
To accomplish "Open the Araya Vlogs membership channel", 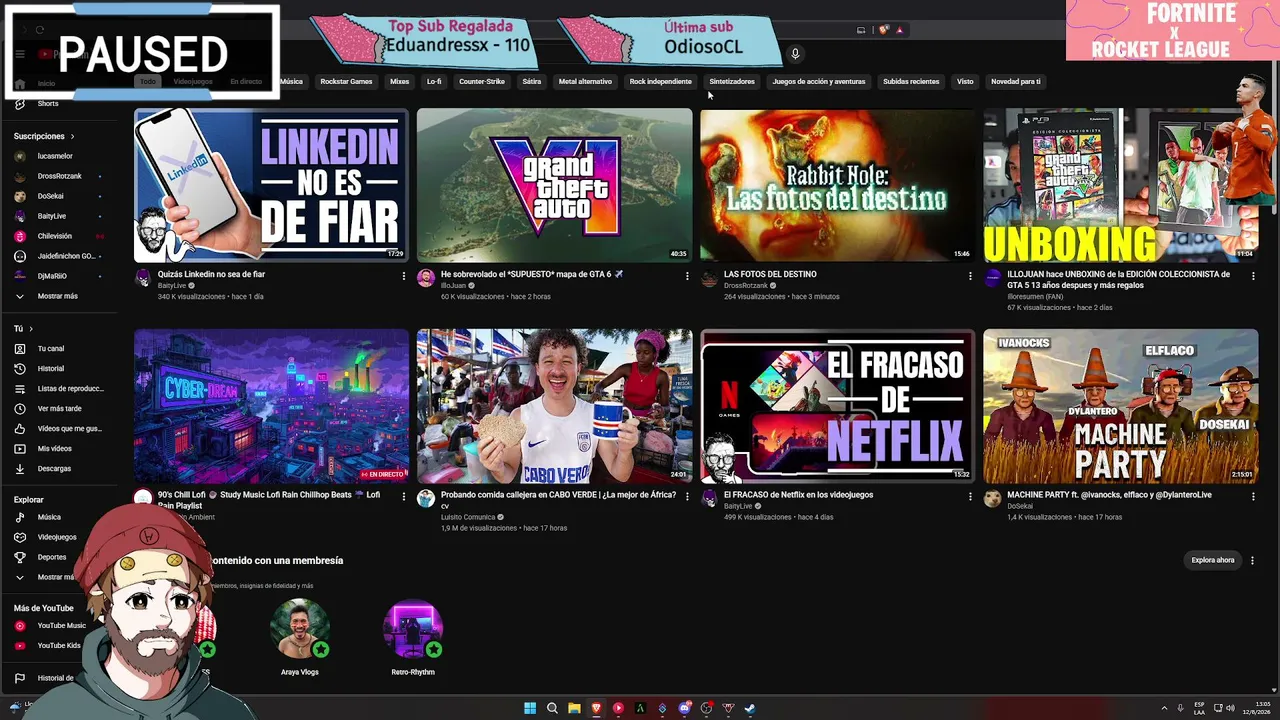I will click(300, 637).
